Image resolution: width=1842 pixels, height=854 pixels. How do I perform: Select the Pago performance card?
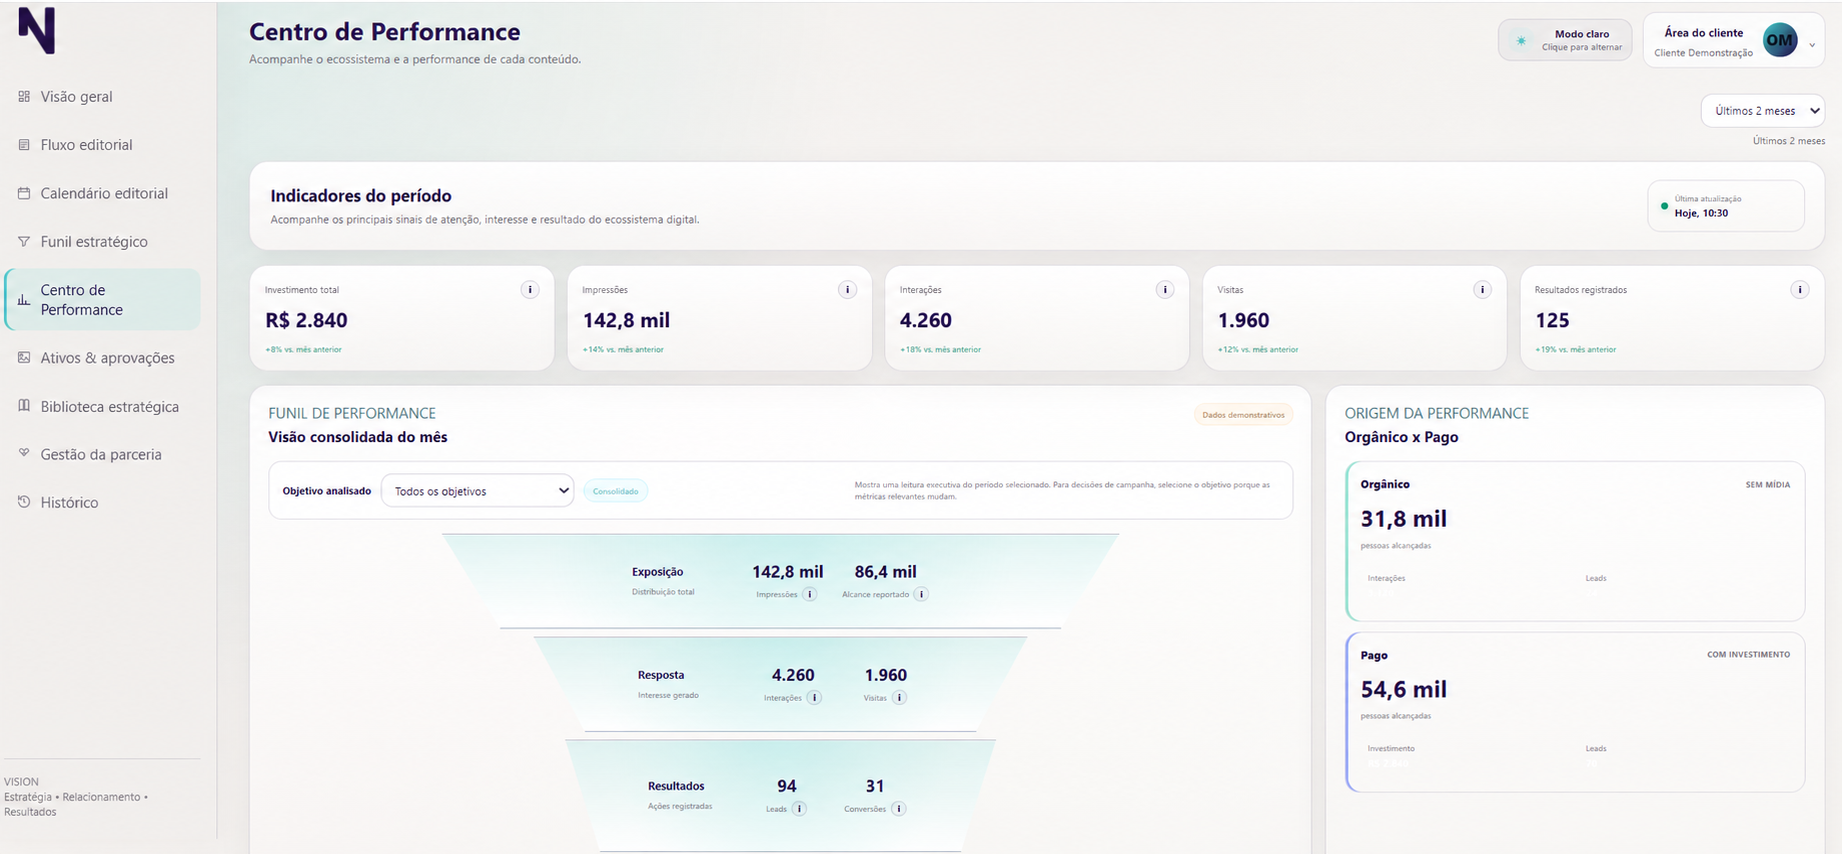pos(1575,712)
